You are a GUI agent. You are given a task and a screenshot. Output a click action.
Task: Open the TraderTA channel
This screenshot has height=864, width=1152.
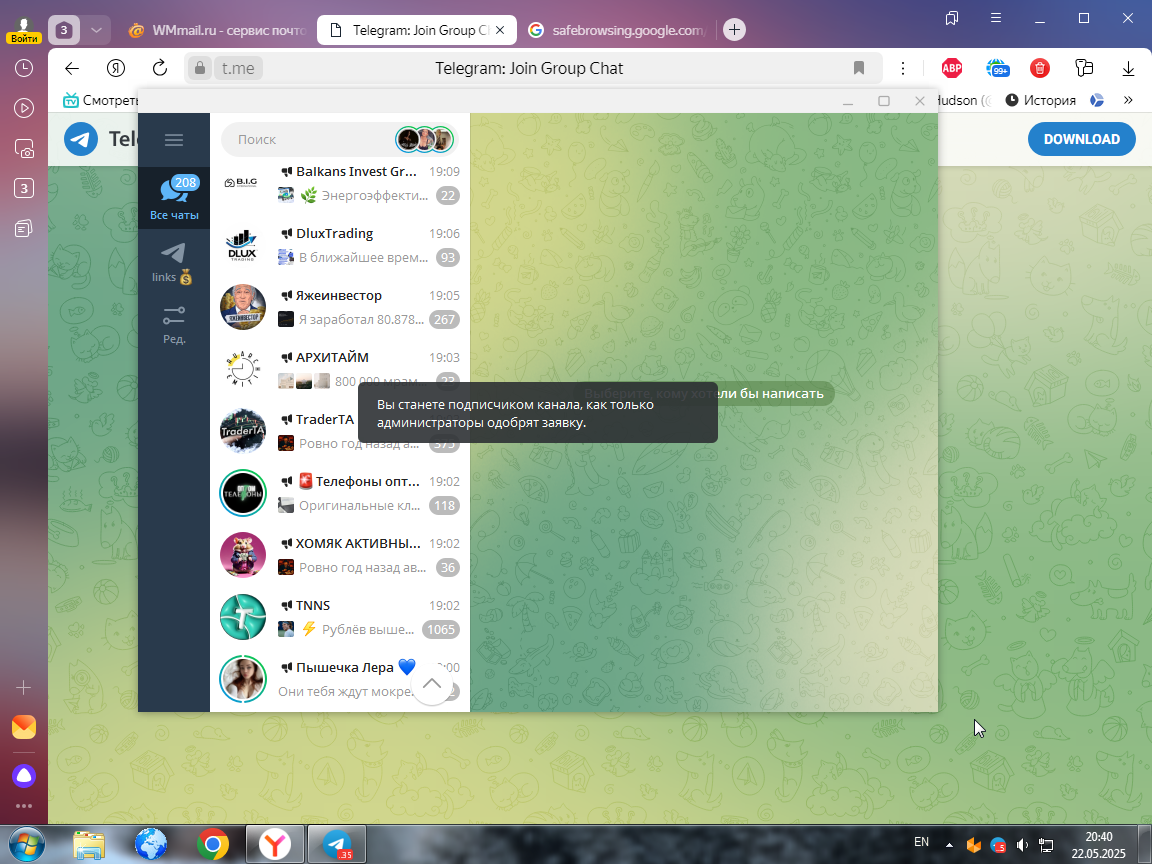tap(287, 431)
